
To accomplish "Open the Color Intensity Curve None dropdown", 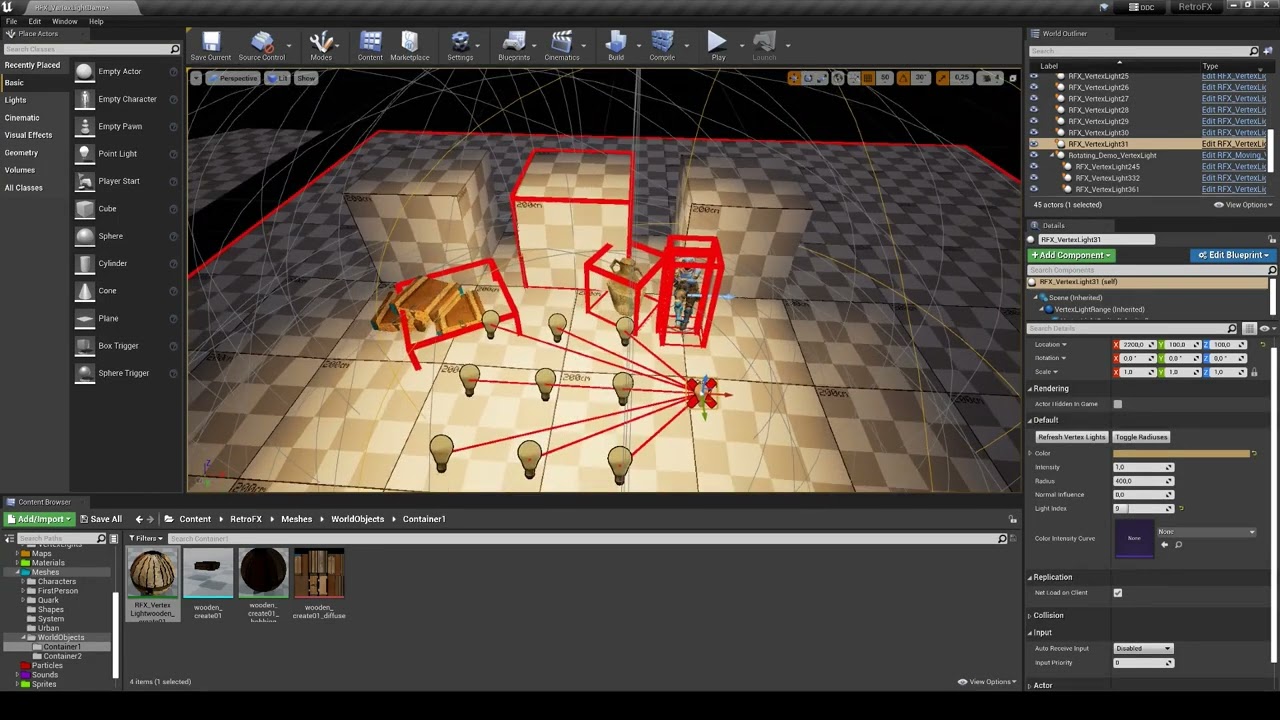I will 1206,532.
